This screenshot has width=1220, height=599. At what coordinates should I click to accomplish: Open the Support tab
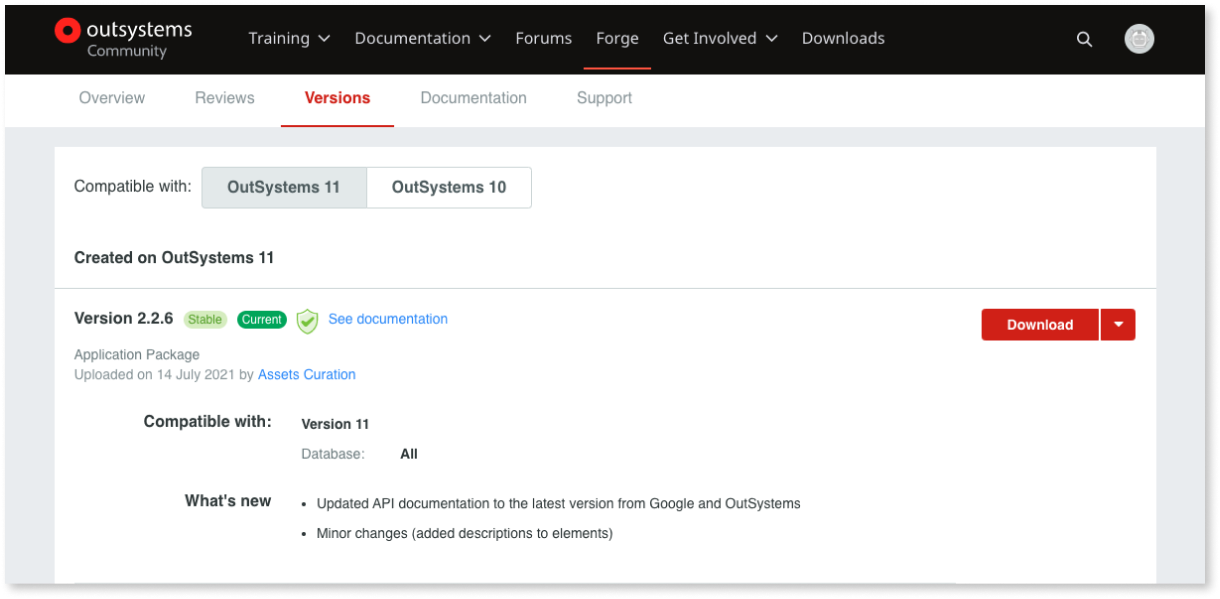pyautogui.click(x=604, y=98)
